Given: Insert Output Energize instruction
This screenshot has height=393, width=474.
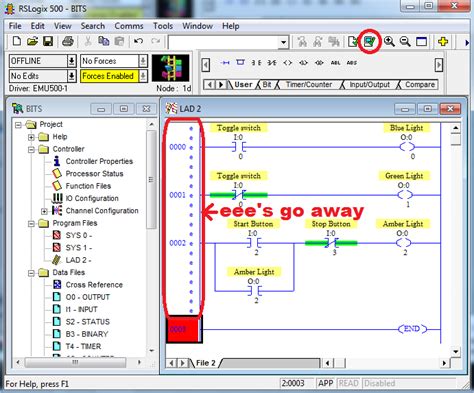Looking at the screenshot, I should (x=288, y=63).
